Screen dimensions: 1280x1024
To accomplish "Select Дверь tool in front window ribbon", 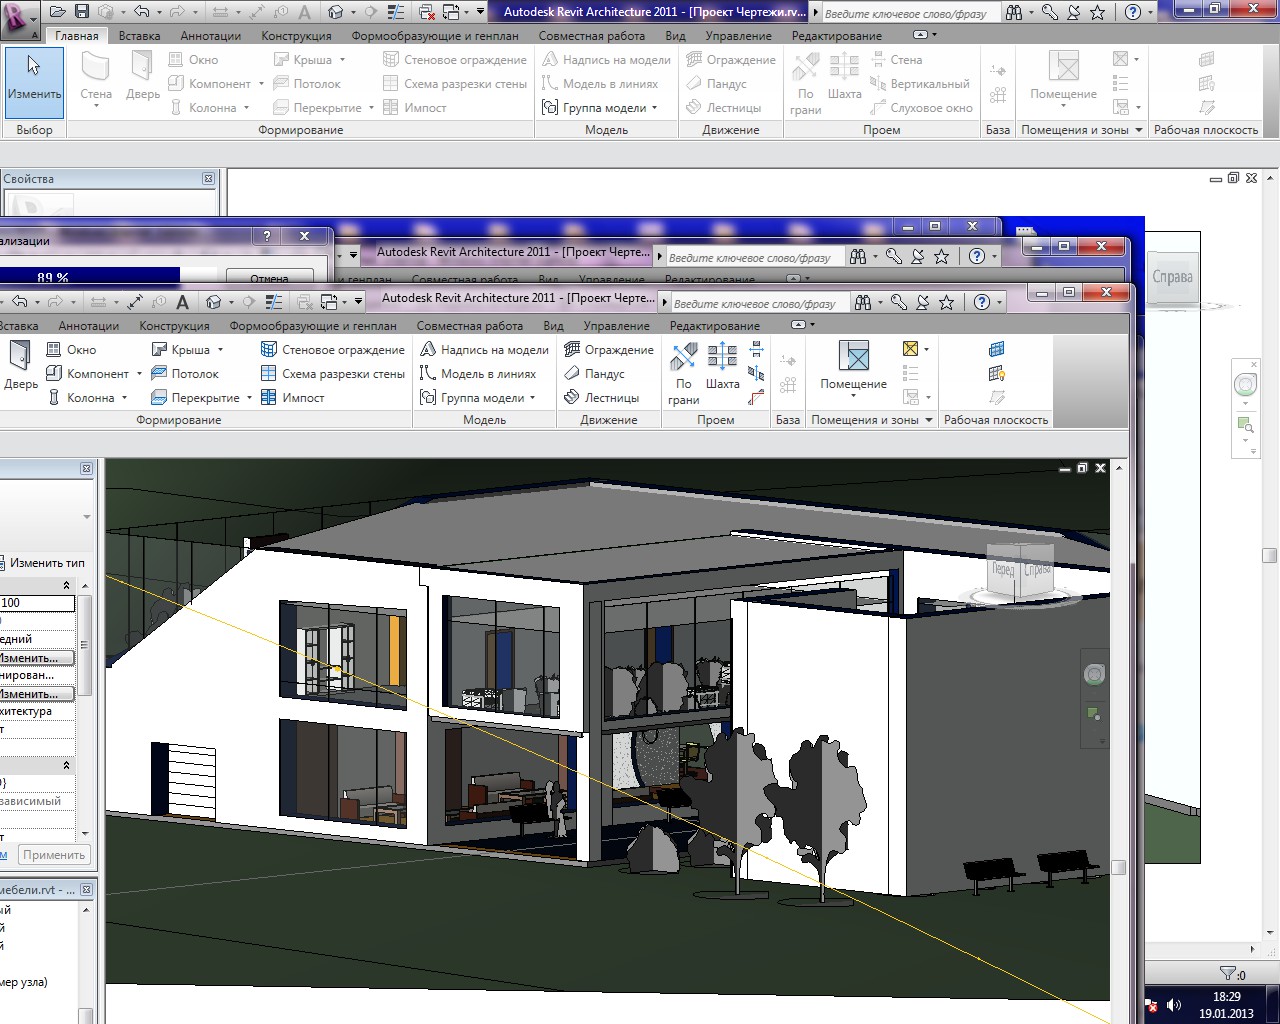I will 20,364.
